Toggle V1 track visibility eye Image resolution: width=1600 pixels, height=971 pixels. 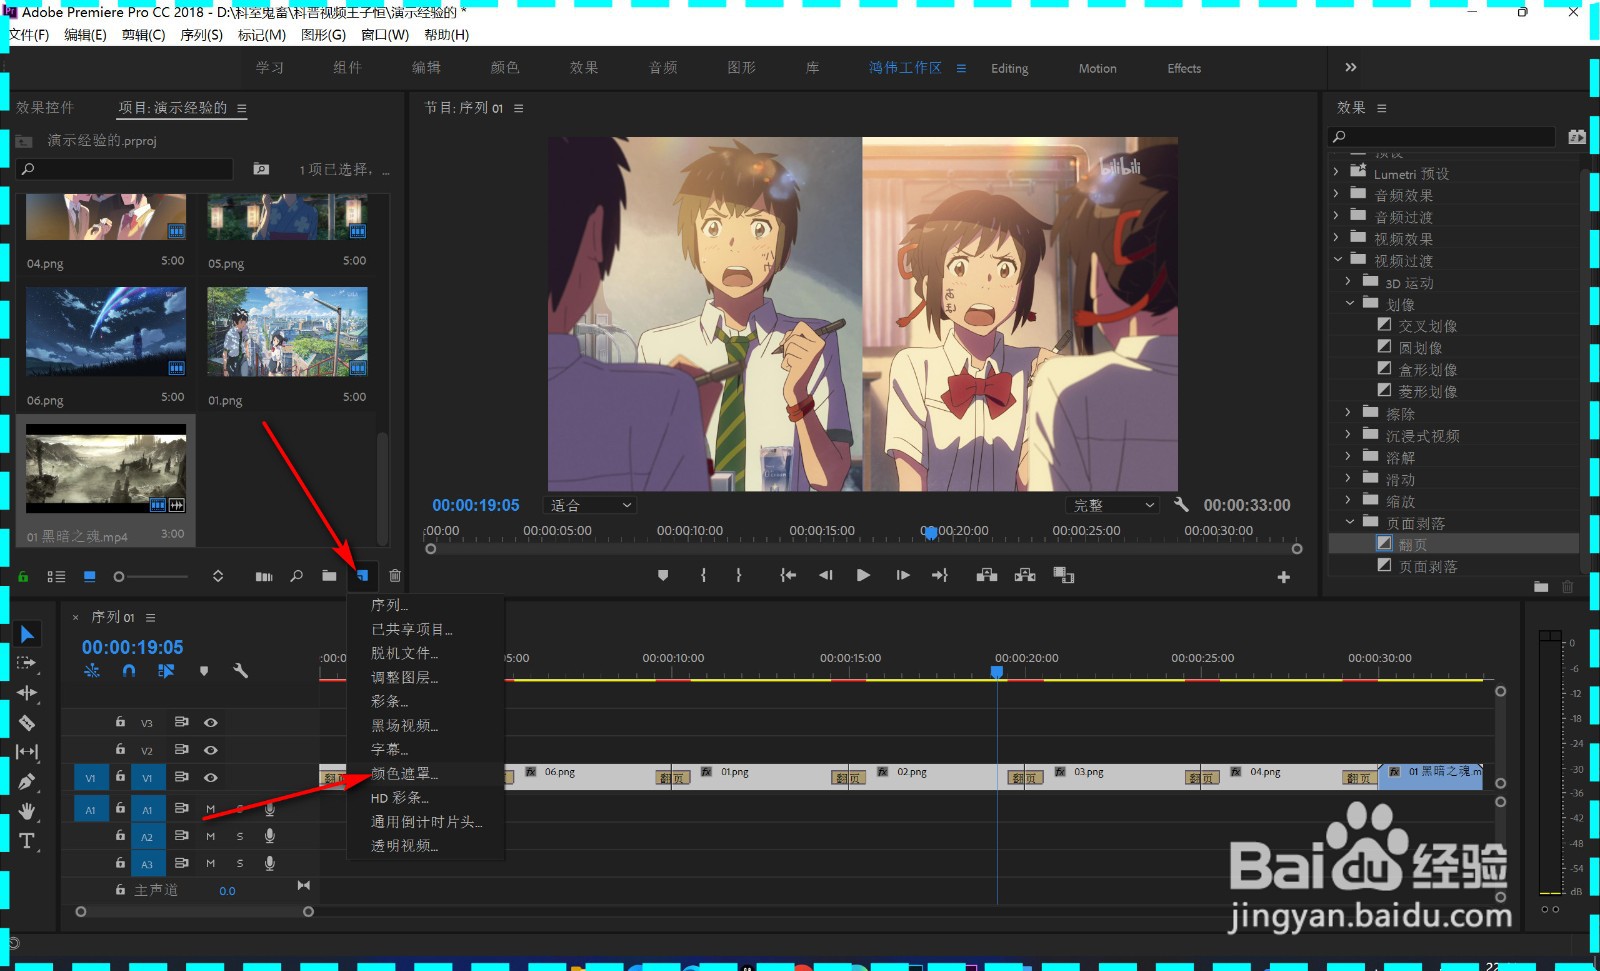(x=211, y=777)
